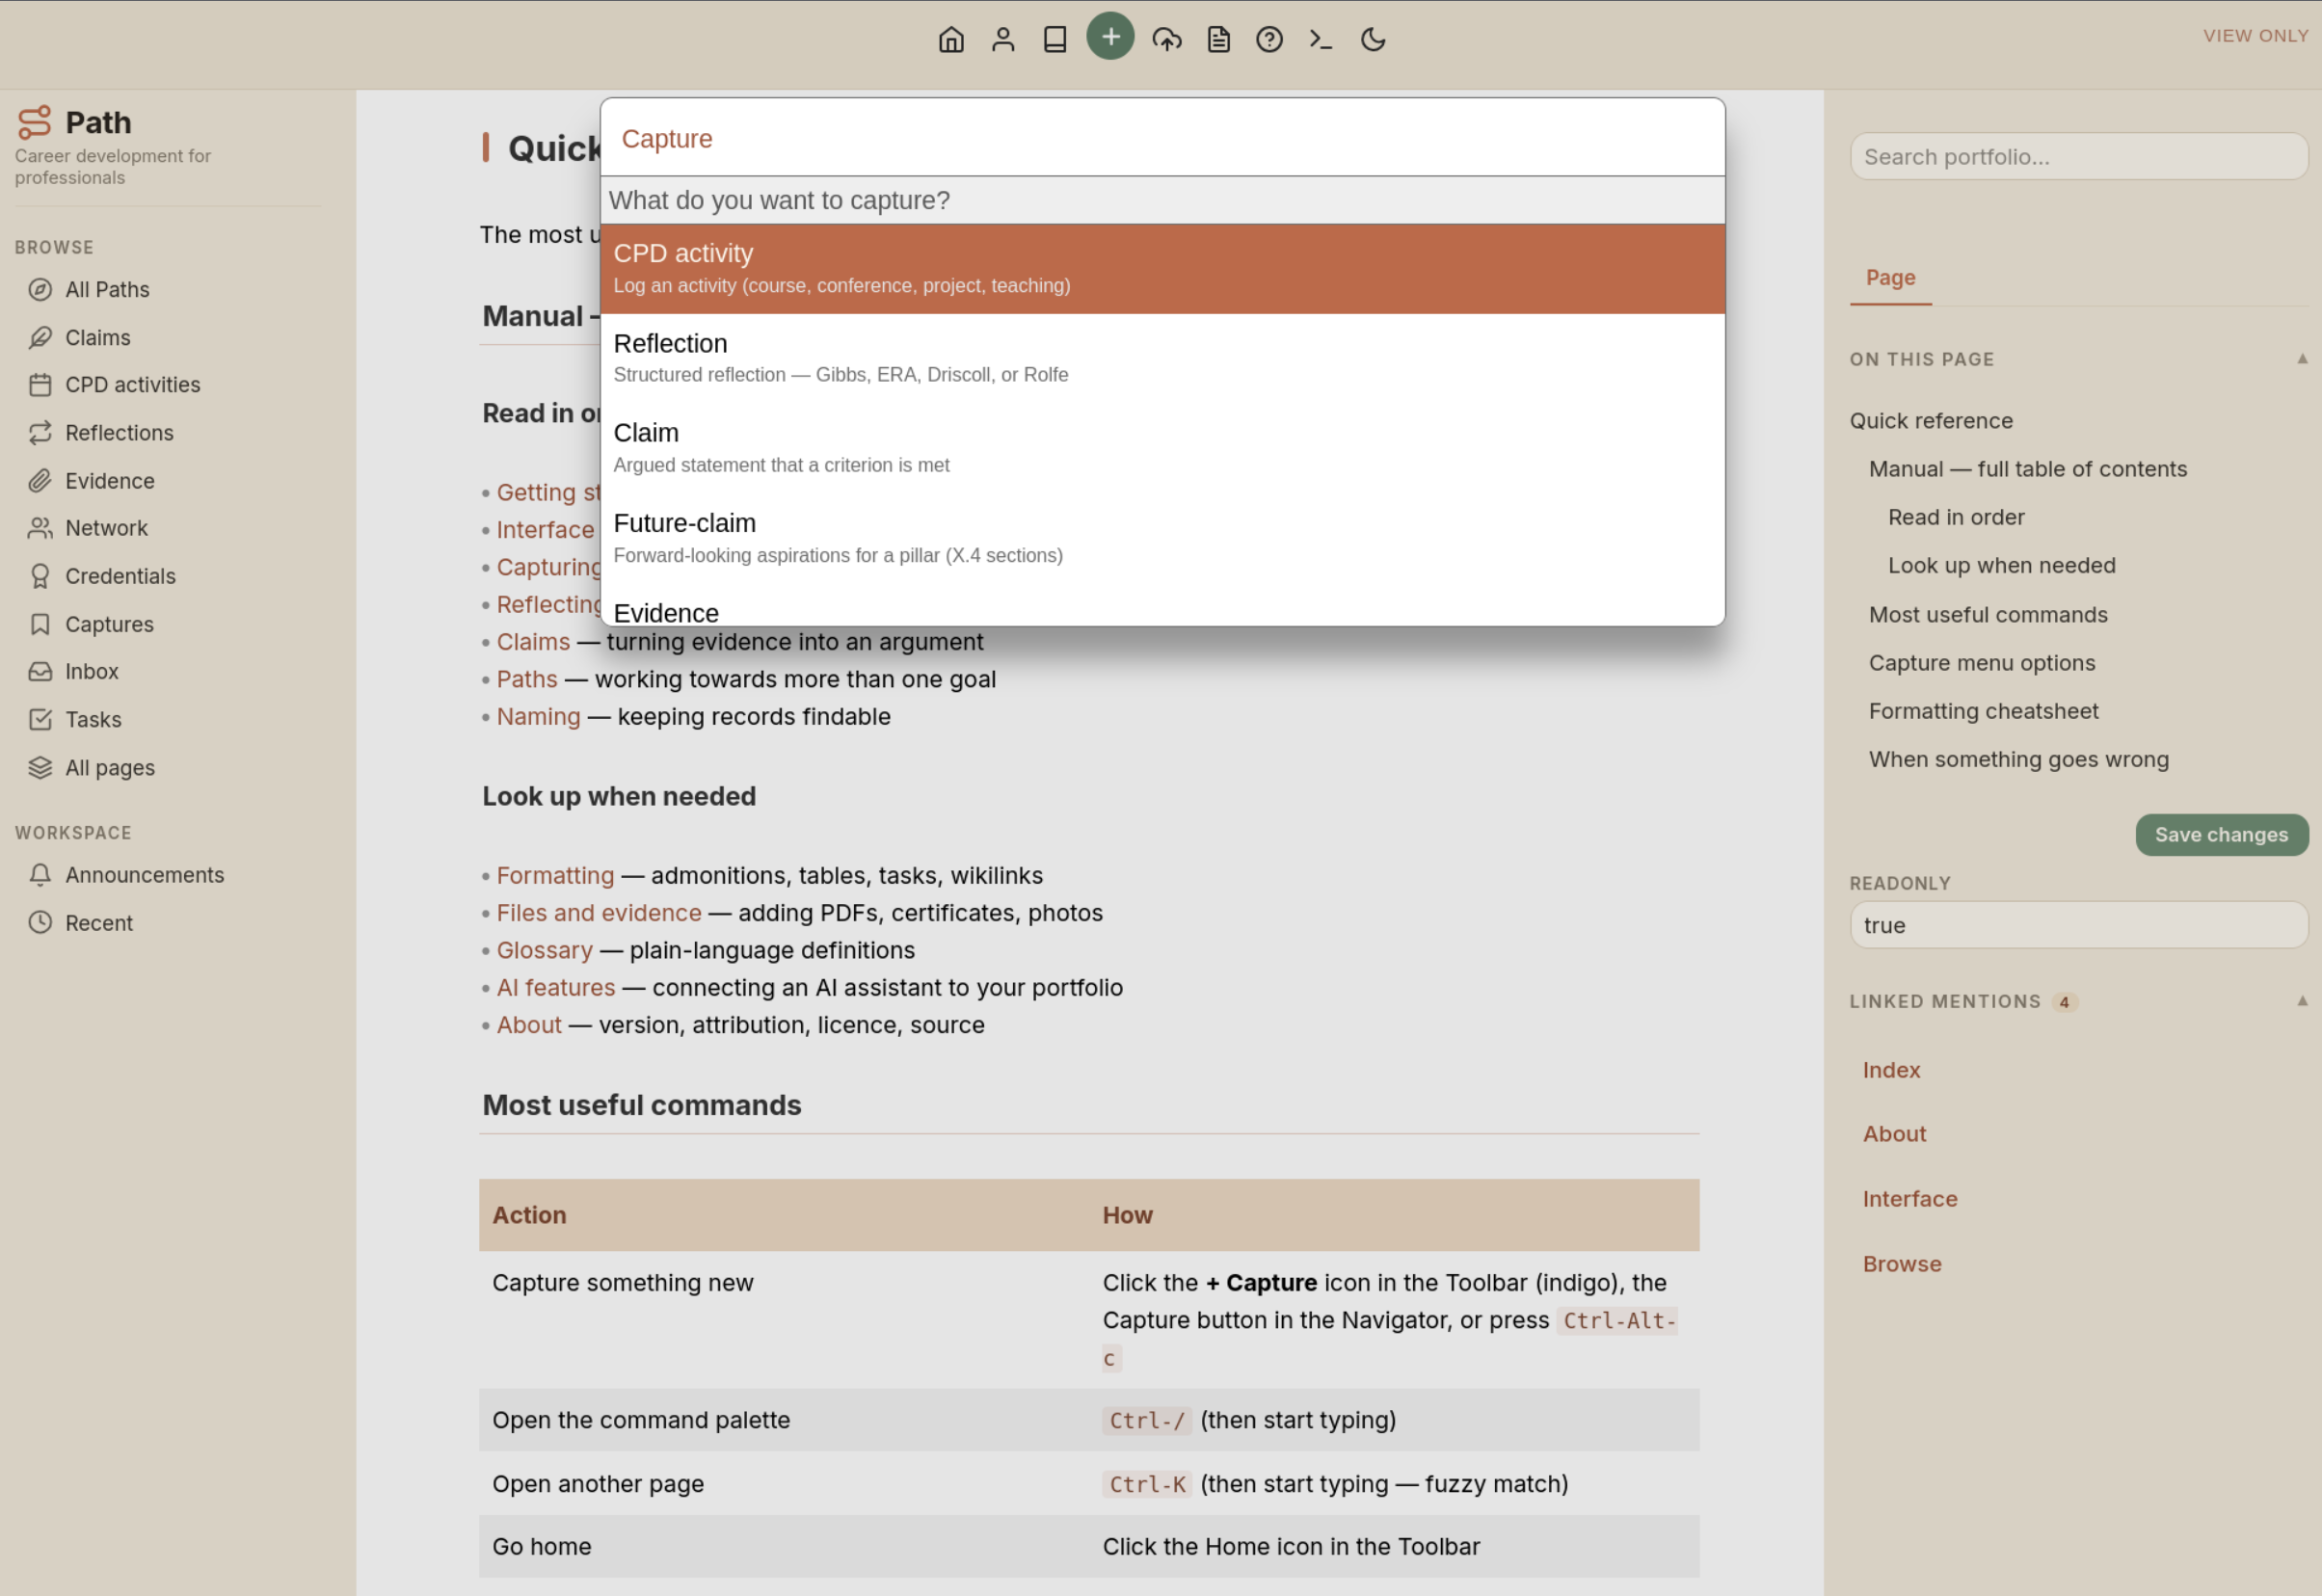Select CPD activity capture option
2322x1596 pixels.
click(1162, 269)
